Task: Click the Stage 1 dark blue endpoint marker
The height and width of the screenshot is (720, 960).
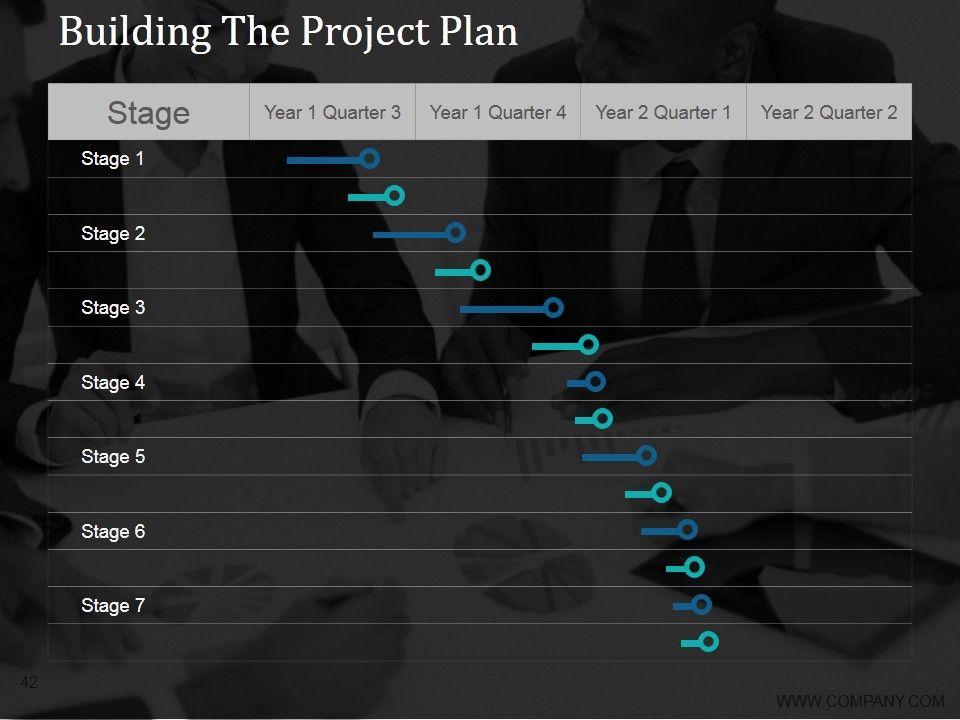Action: pyautogui.click(x=369, y=158)
